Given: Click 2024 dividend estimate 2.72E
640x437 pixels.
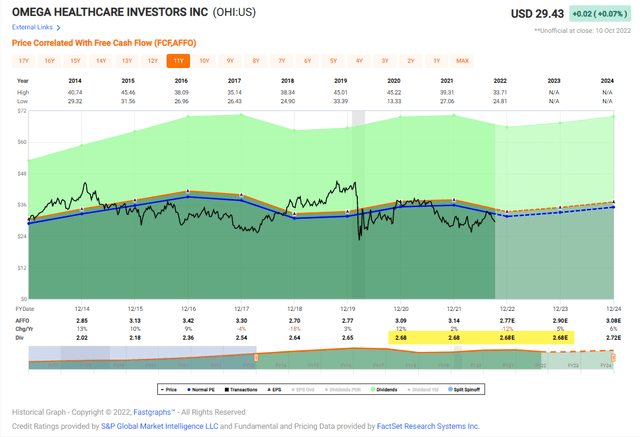Looking at the screenshot, I should tap(613, 338).
